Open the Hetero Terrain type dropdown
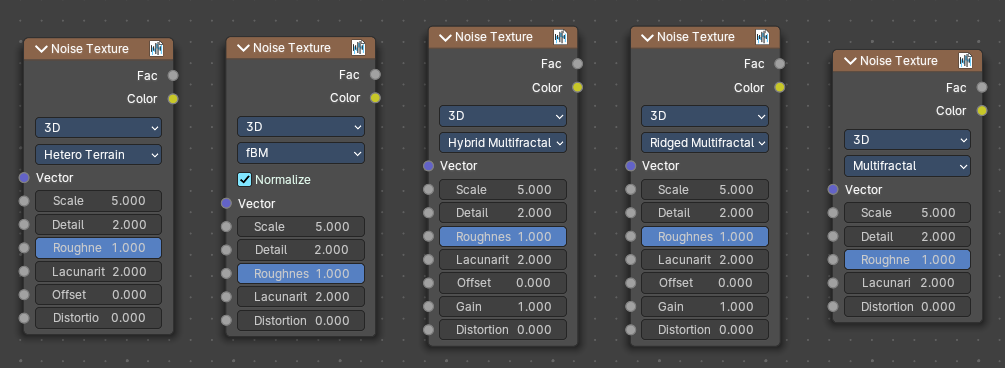Screen dimensions: 1005x368 pyautogui.click(x=99, y=155)
